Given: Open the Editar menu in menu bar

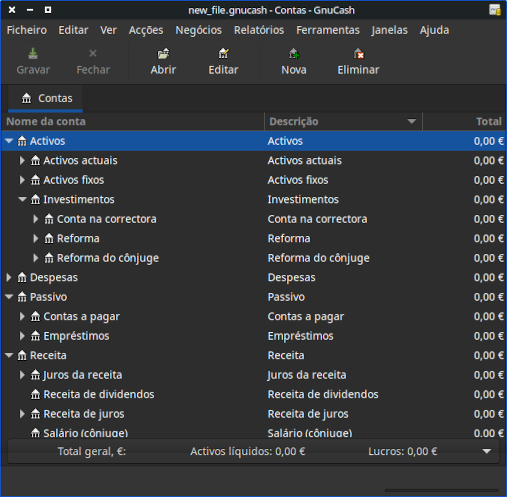Looking at the screenshot, I should coord(73,30).
